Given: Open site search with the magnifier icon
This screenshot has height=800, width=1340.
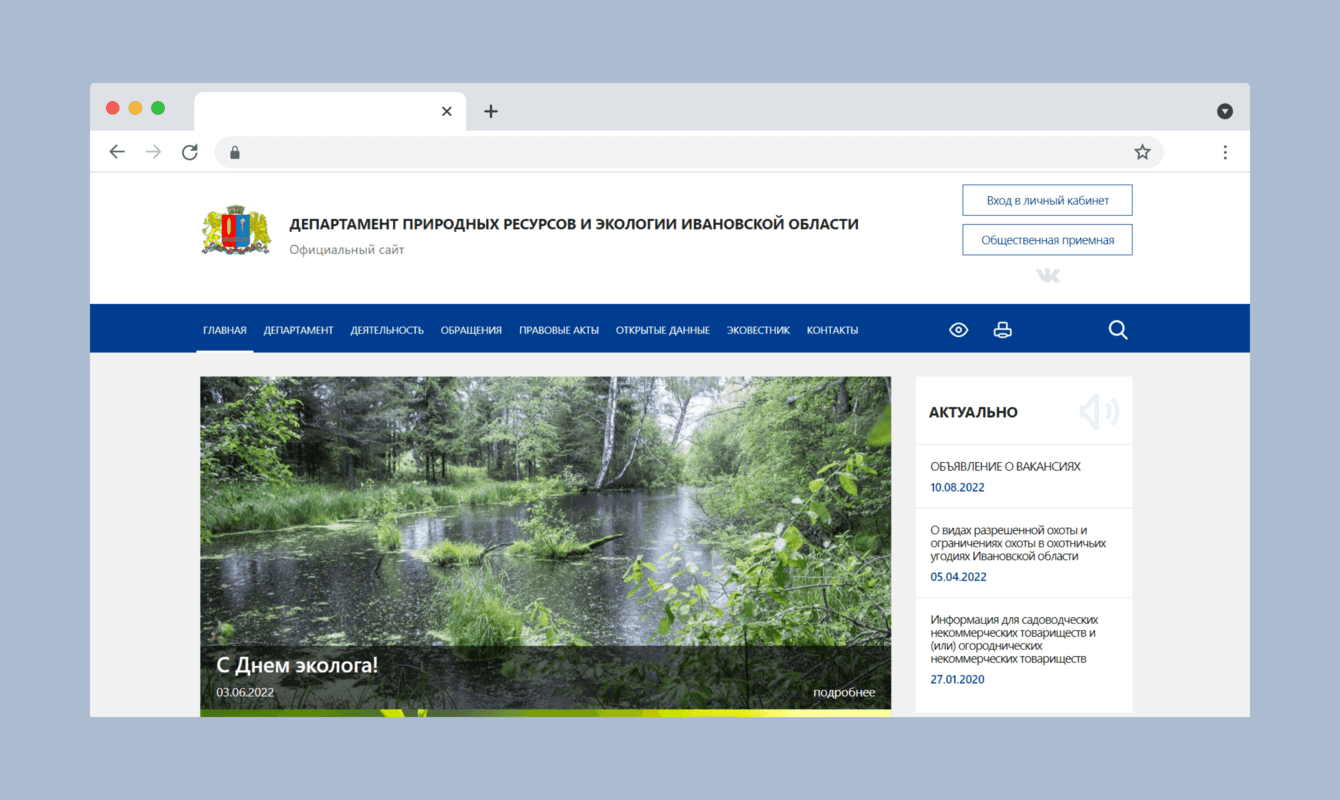Looking at the screenshot, I should (1118, 330).
